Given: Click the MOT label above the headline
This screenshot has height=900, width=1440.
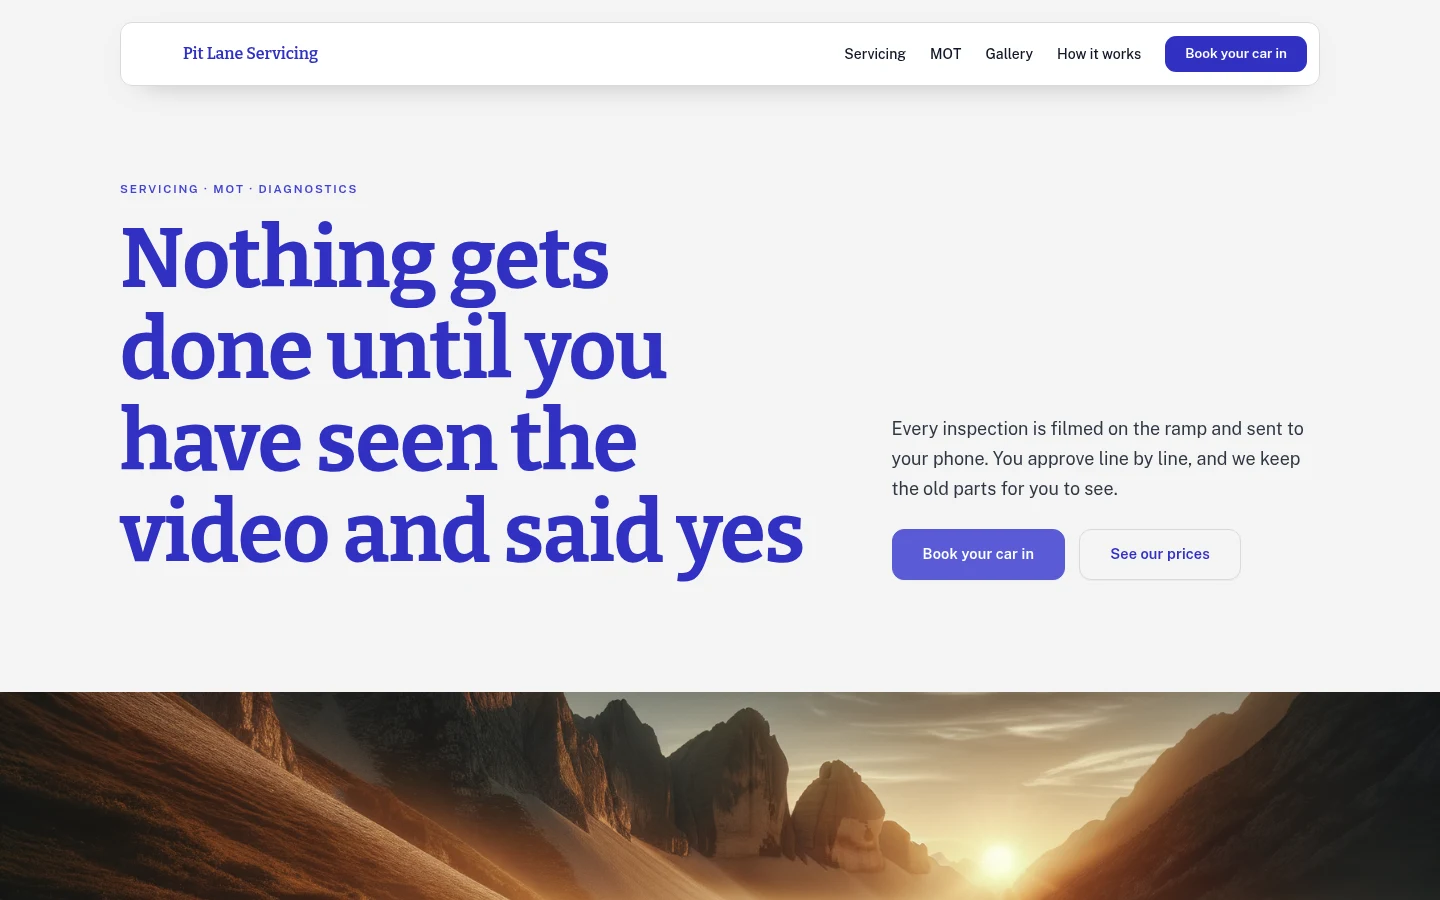Looking at the screenshot, I should click(228, 189).
